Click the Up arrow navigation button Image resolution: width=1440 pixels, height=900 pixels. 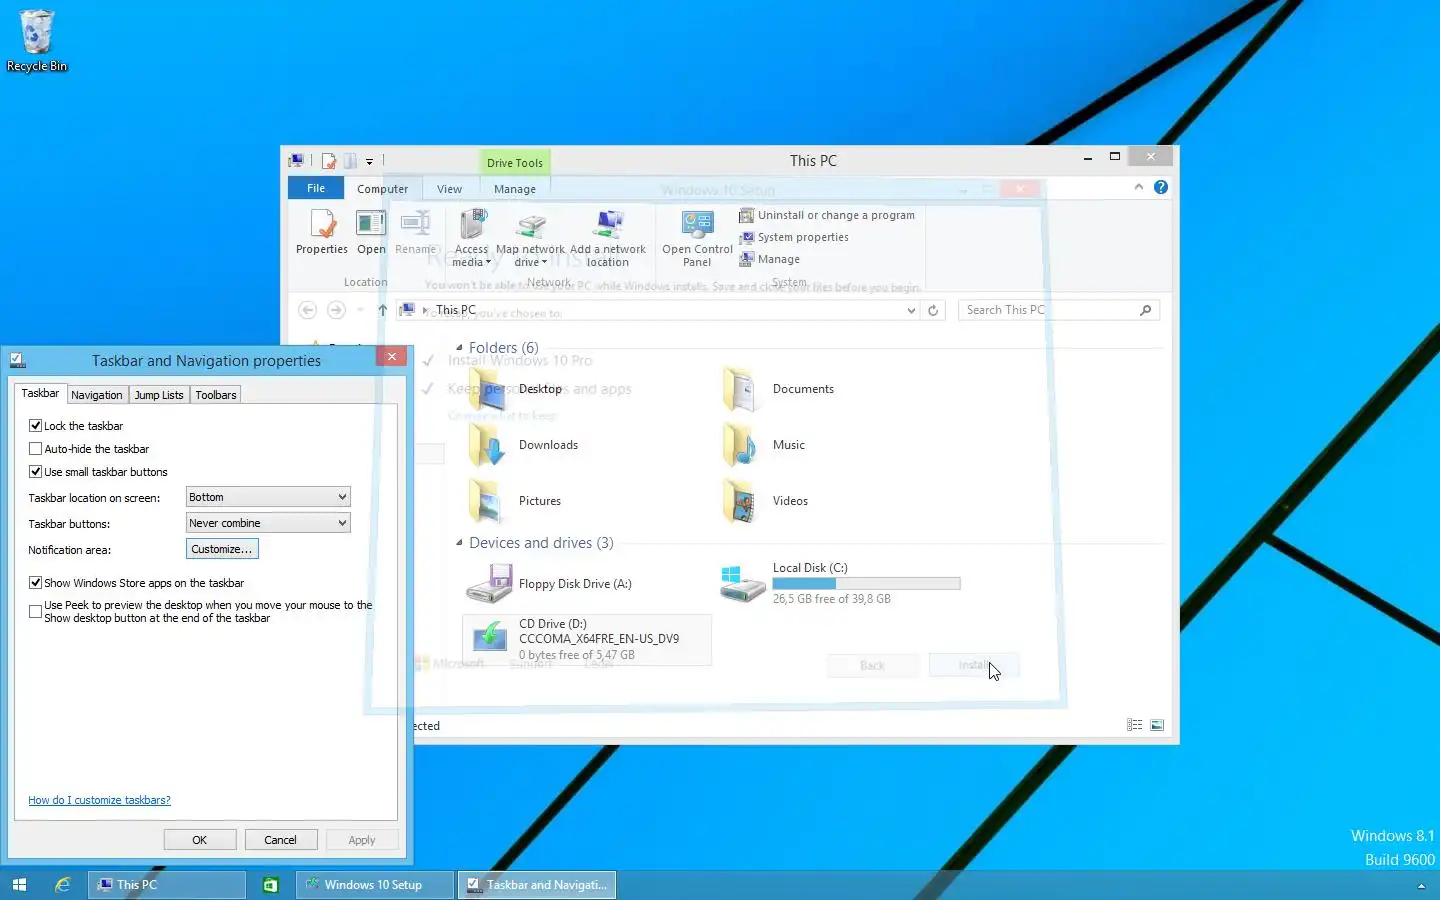click(x=382, y=310)
